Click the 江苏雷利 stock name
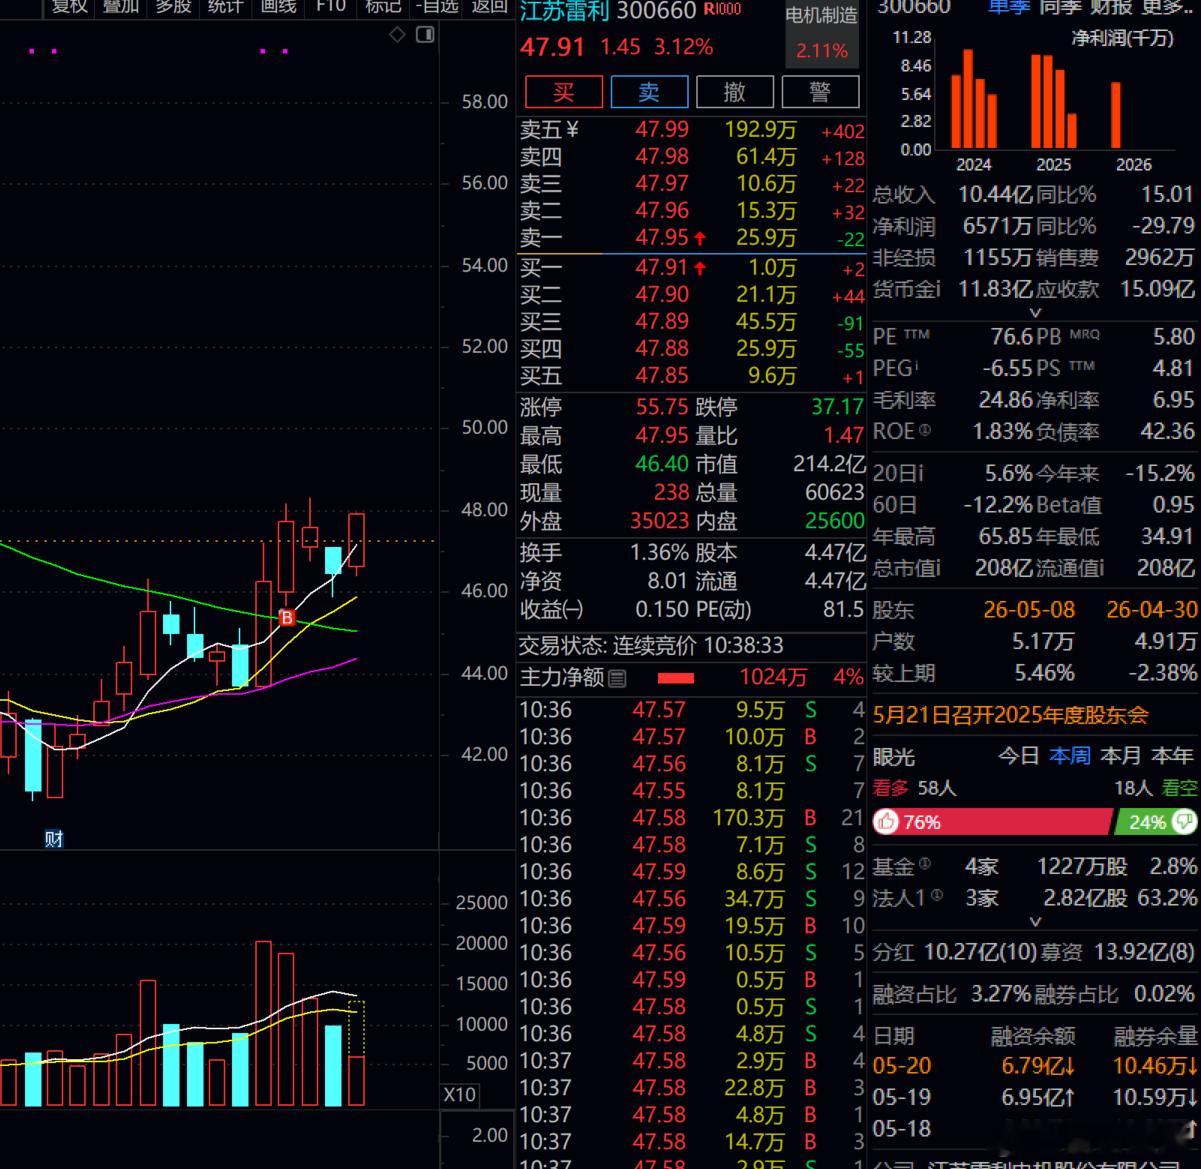The height and width of the screenshot is (1169, 1201). point(565,11)
